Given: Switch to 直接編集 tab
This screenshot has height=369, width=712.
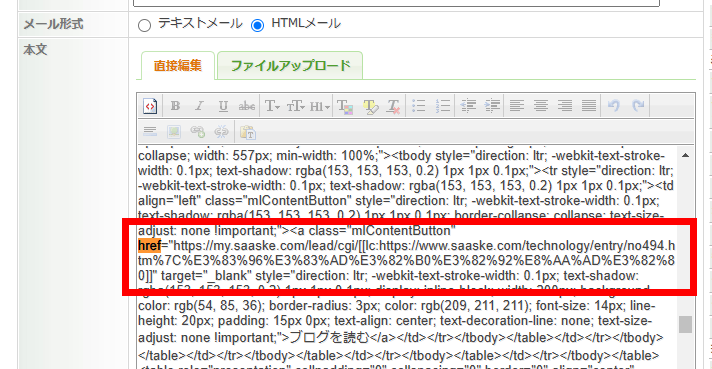Looking at the screenshot, I should 178,66.
